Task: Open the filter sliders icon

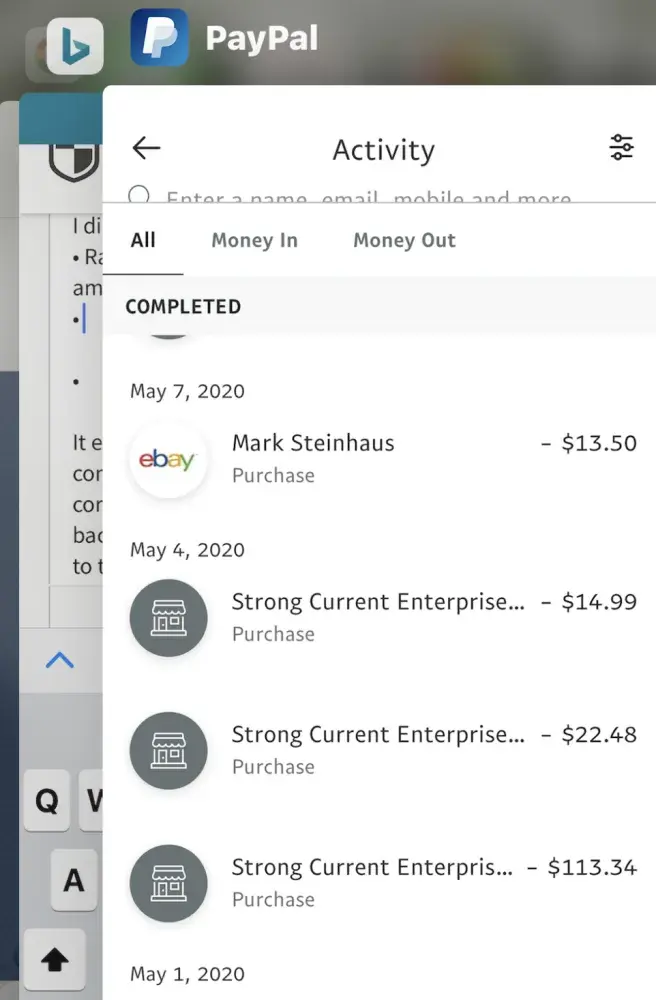Action: pyautogui.click(x=621, y=148)
